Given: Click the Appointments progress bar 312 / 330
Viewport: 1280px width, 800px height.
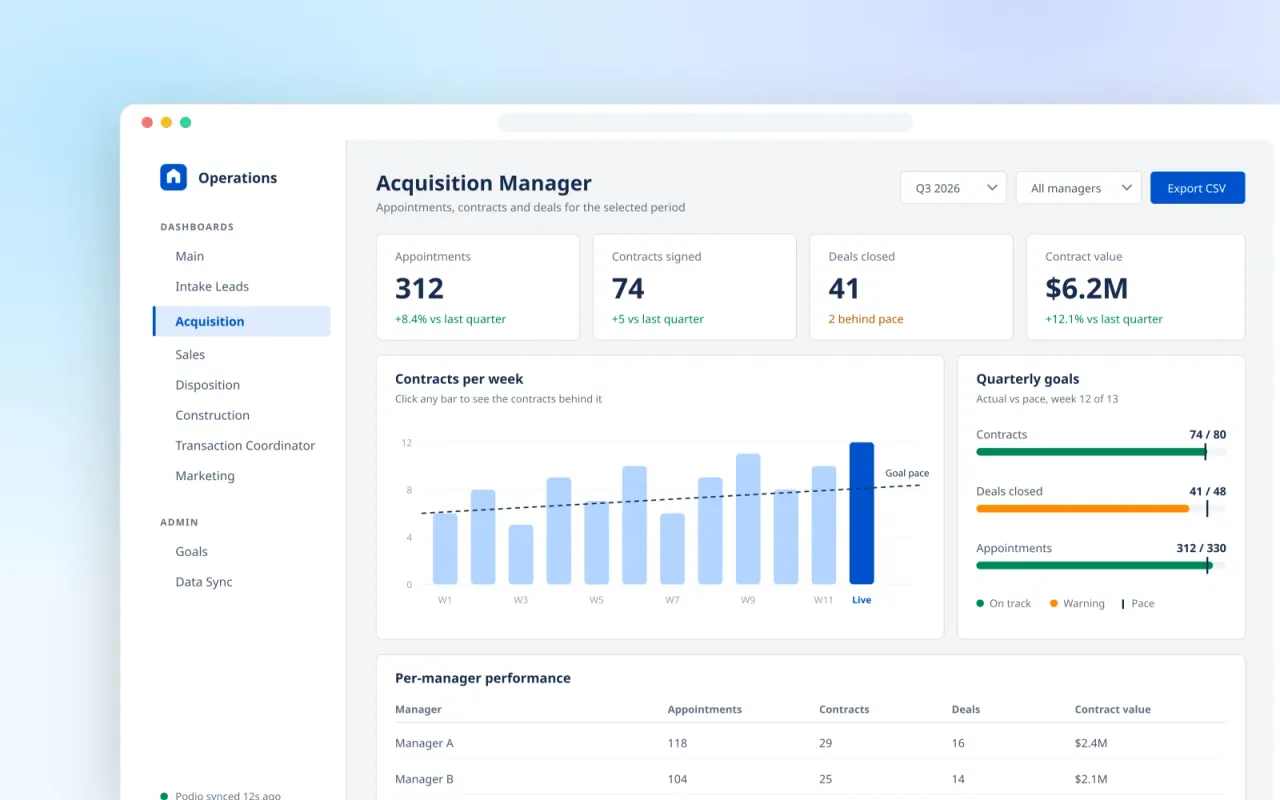Looking at the screenshot, I should (1101, 566).
